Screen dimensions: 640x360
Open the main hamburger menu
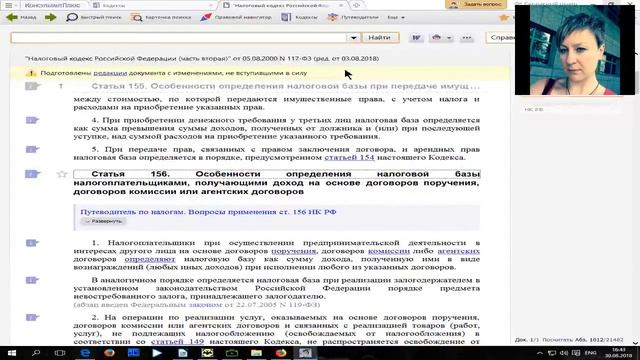[9, 5]
